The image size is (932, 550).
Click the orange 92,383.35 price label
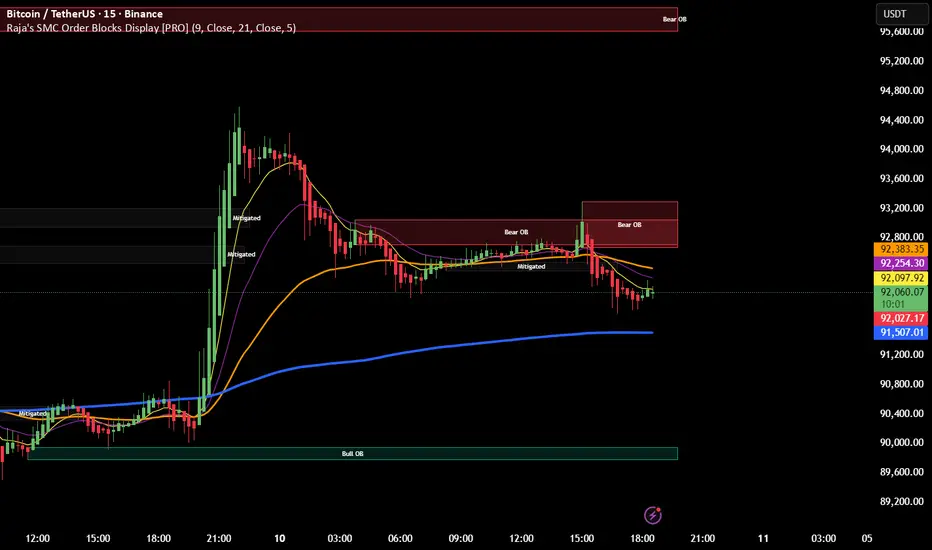[901, 250]
